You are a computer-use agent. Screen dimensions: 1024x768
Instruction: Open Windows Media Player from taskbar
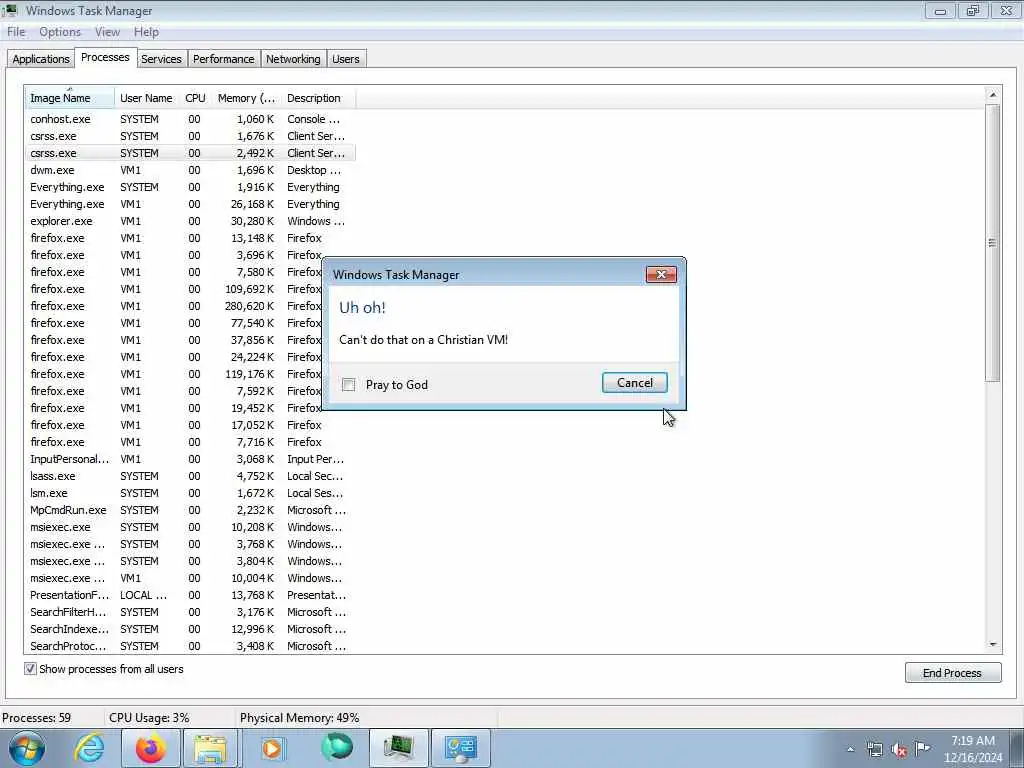click(x=272, y=748)
